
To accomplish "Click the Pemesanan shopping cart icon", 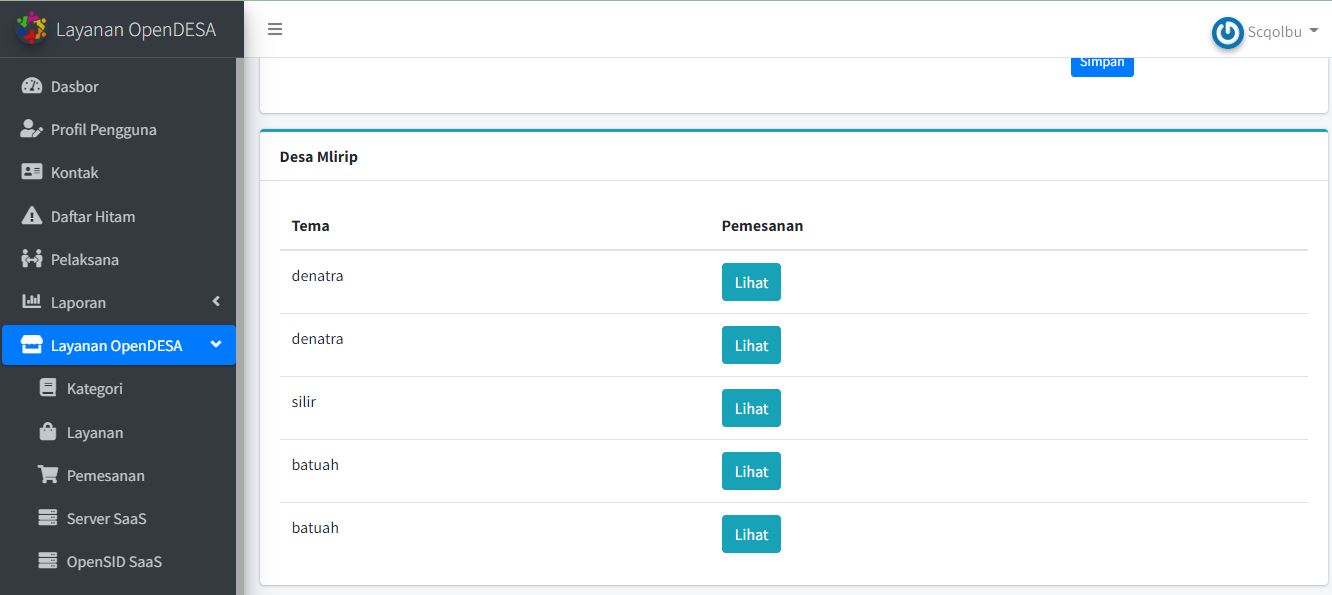I will [x=47, y=475].
